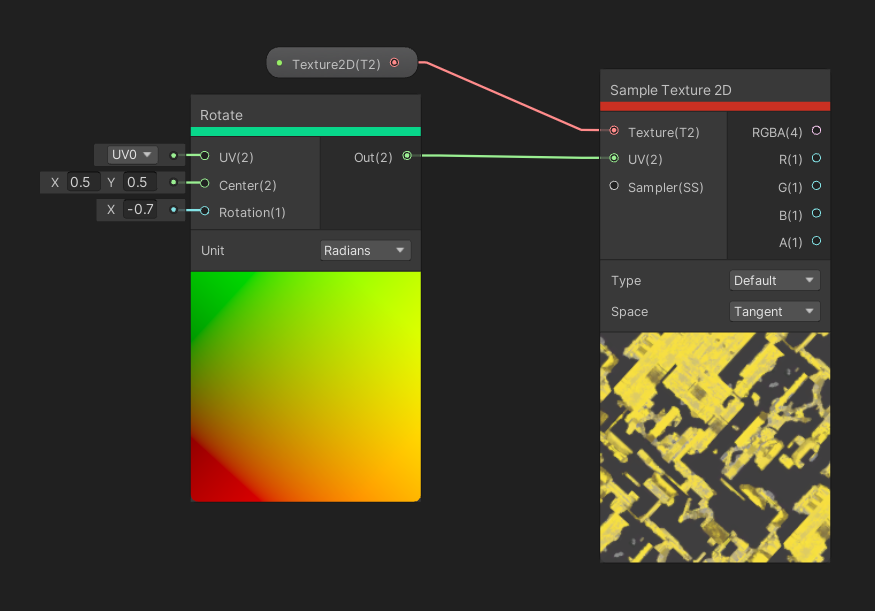875x611 pixels.
Task: Open the Space dropdown showing Tangent
Action: (775, 312)
